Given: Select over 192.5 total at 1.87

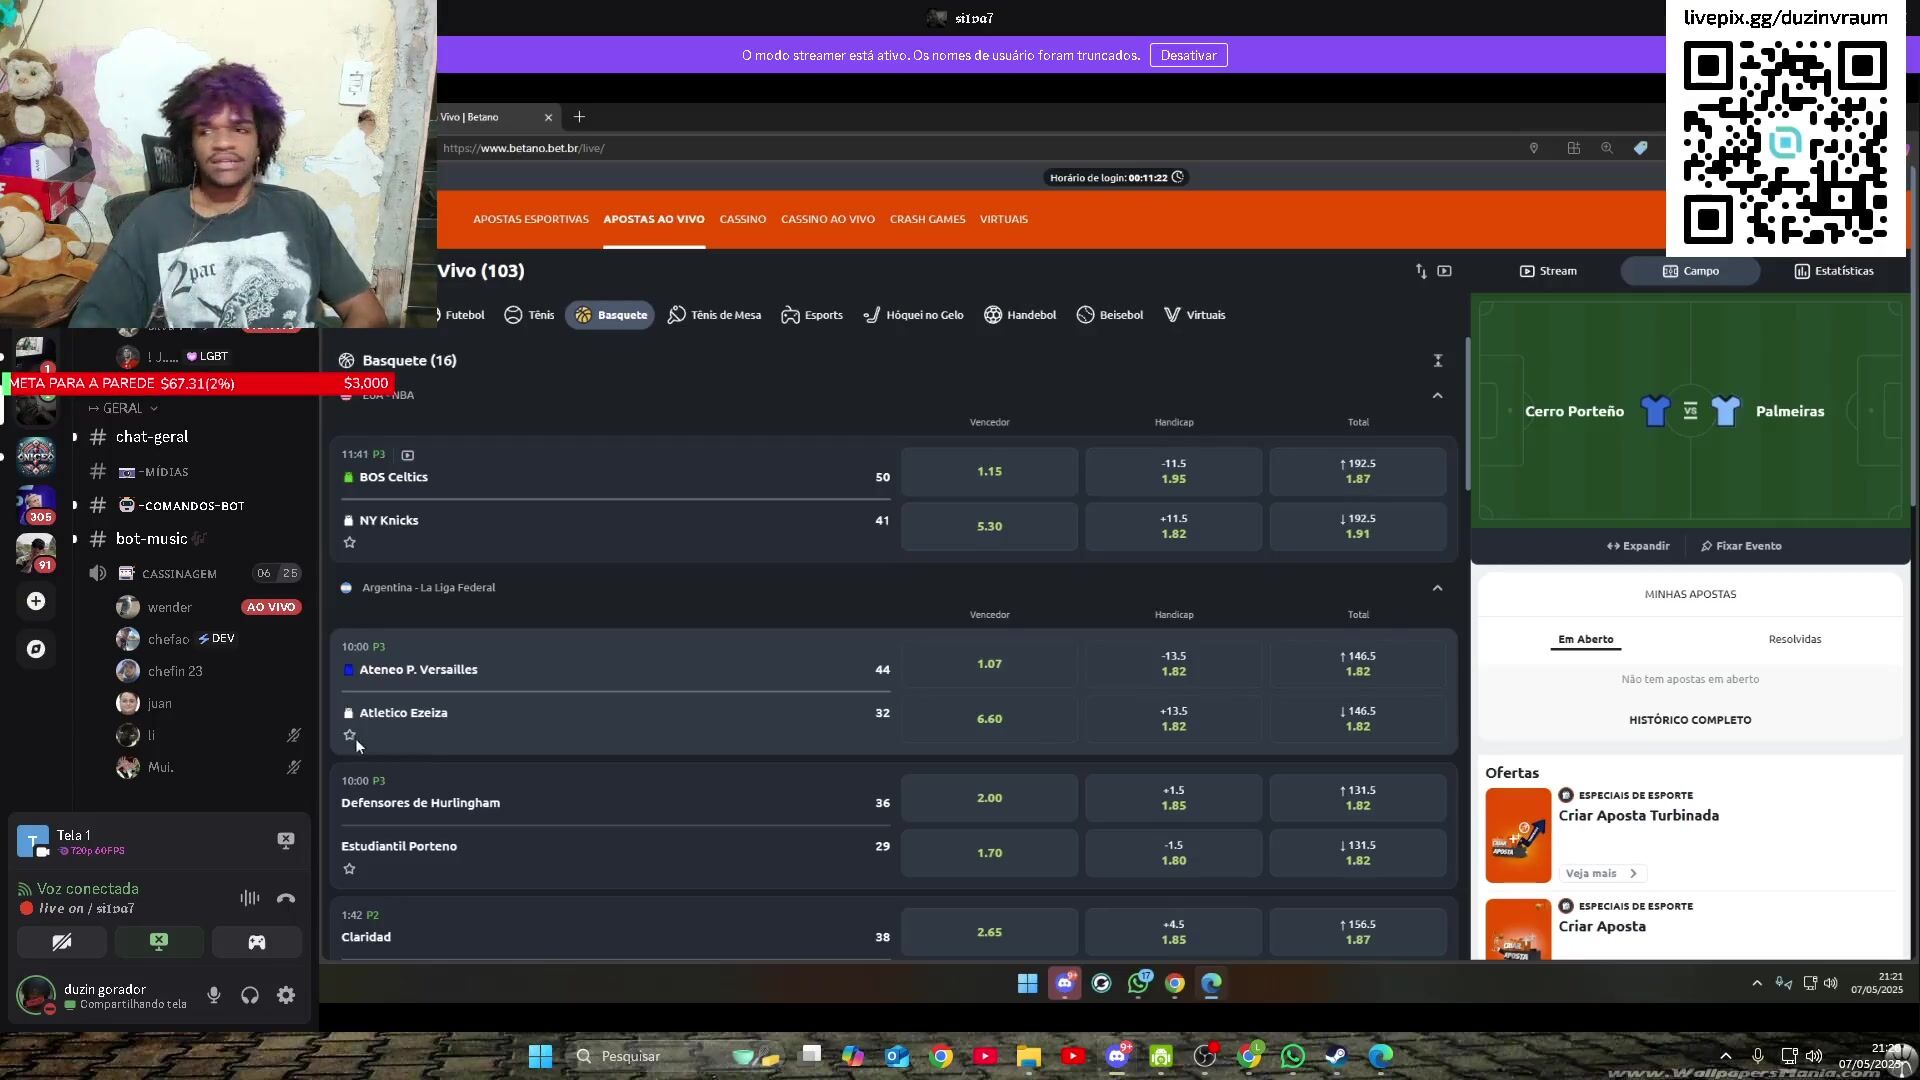Looking at the screenshot, I should click(1358, 472).
